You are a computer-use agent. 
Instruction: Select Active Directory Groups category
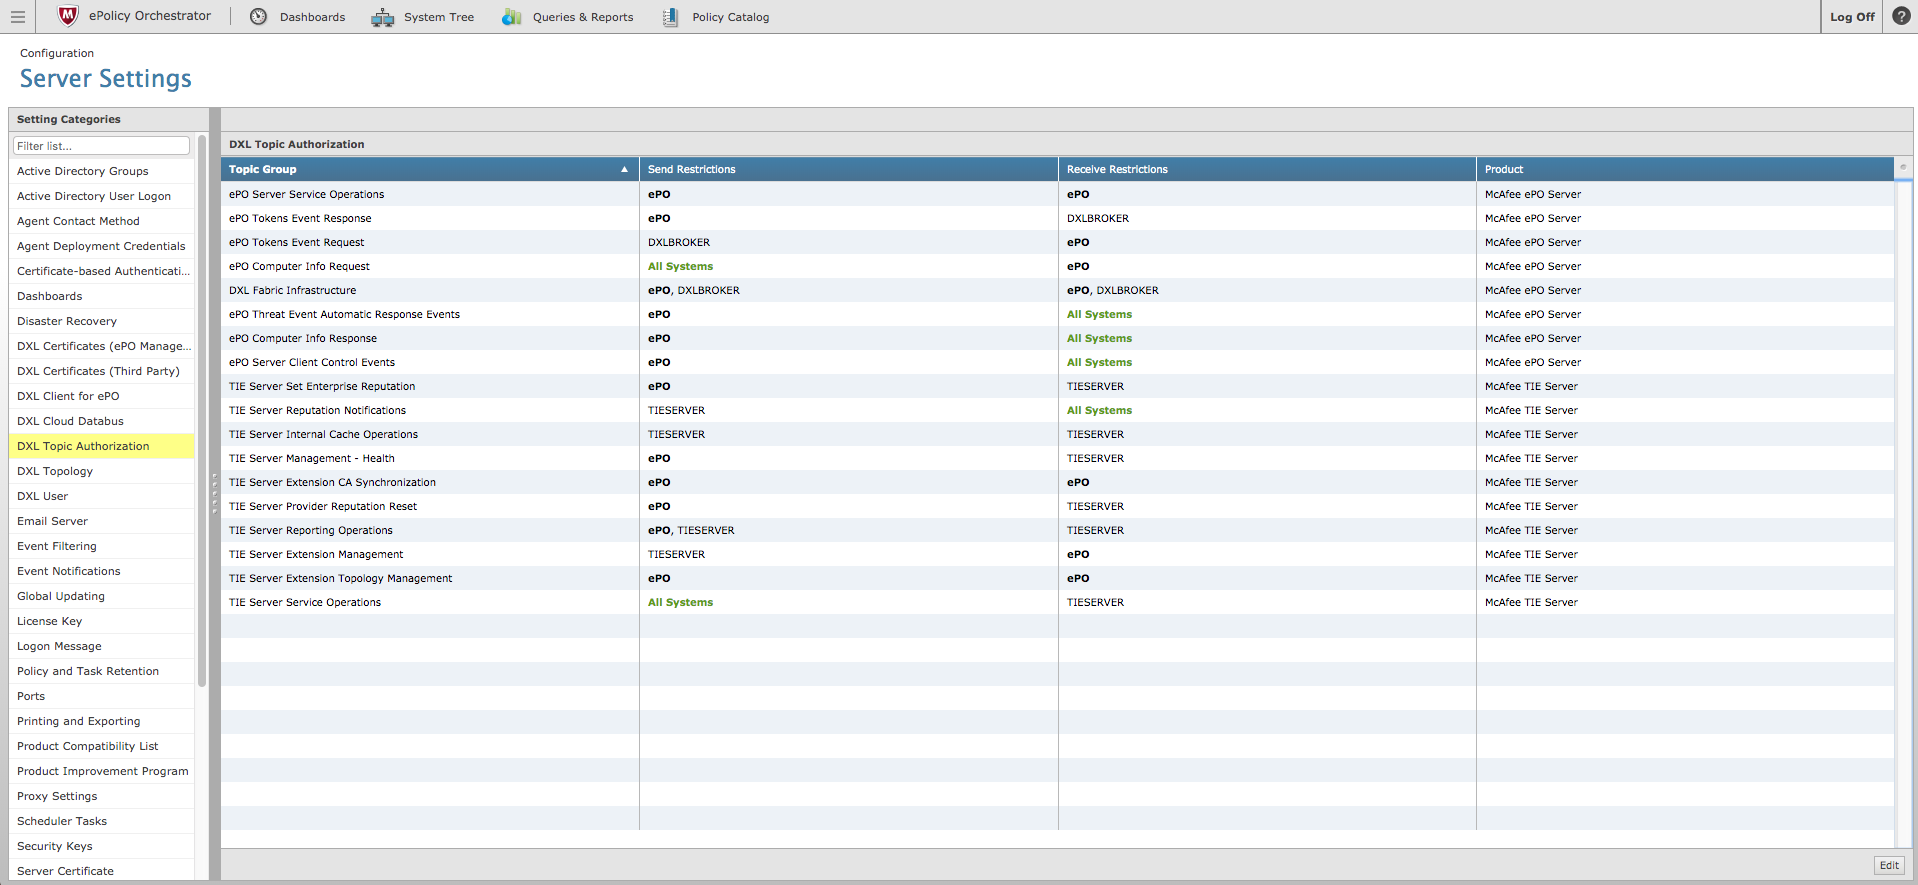tap(101, 171)
